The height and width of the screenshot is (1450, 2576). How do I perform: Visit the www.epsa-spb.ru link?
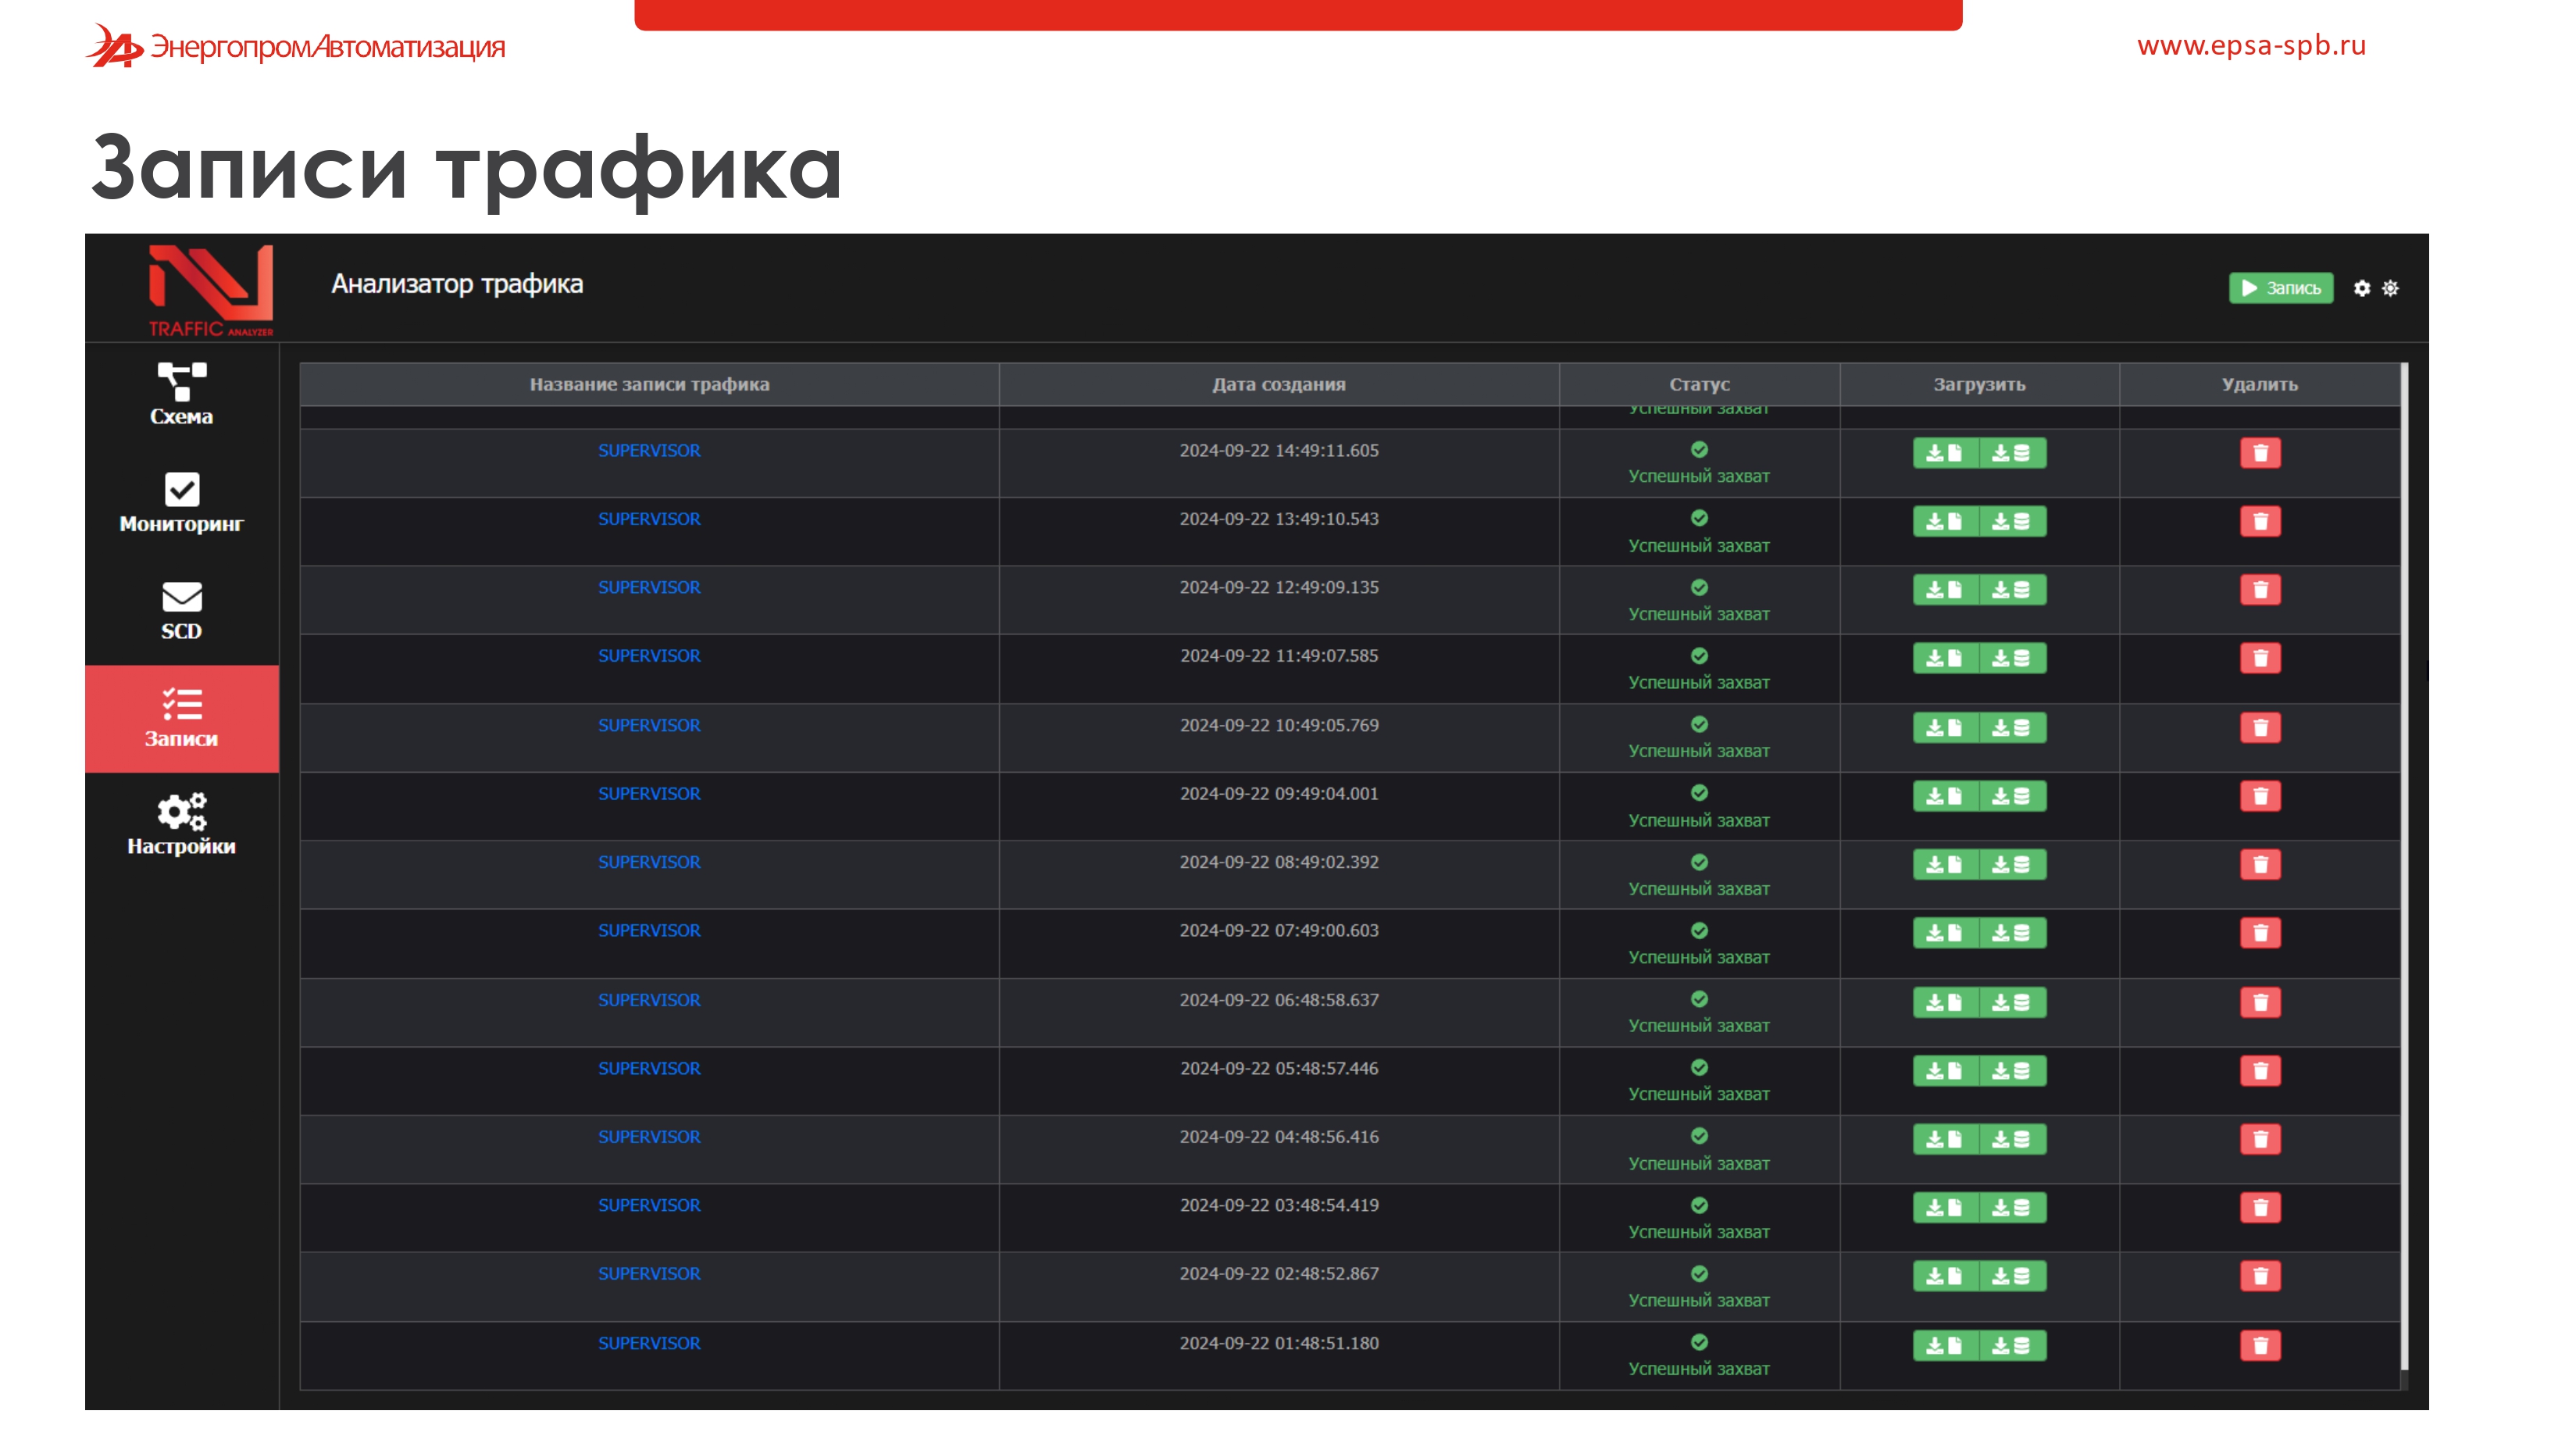click(2250, 45)
